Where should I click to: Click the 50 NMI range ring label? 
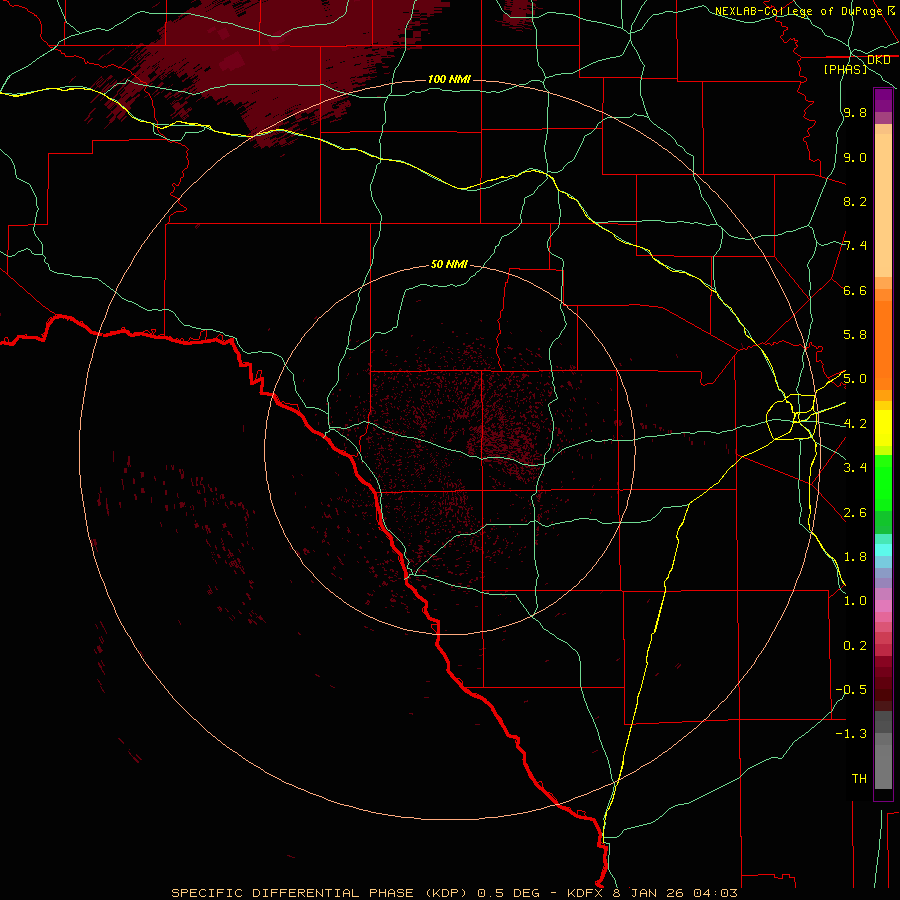(449, 264)
